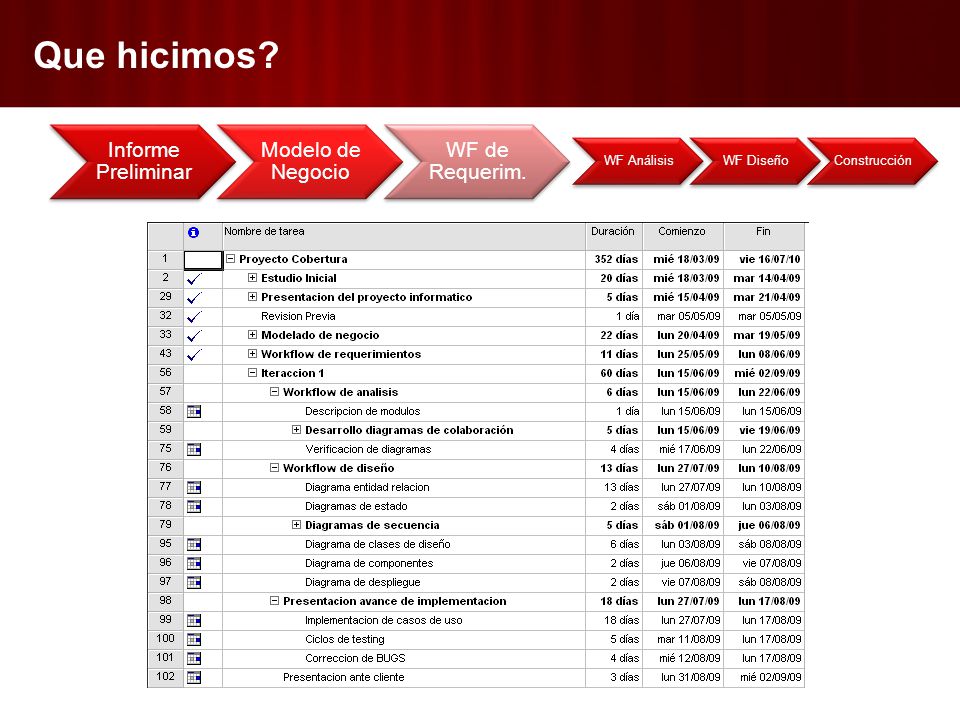
Task: Collapse Presentacion avance de implementacion group
Action: pos(274,601)
